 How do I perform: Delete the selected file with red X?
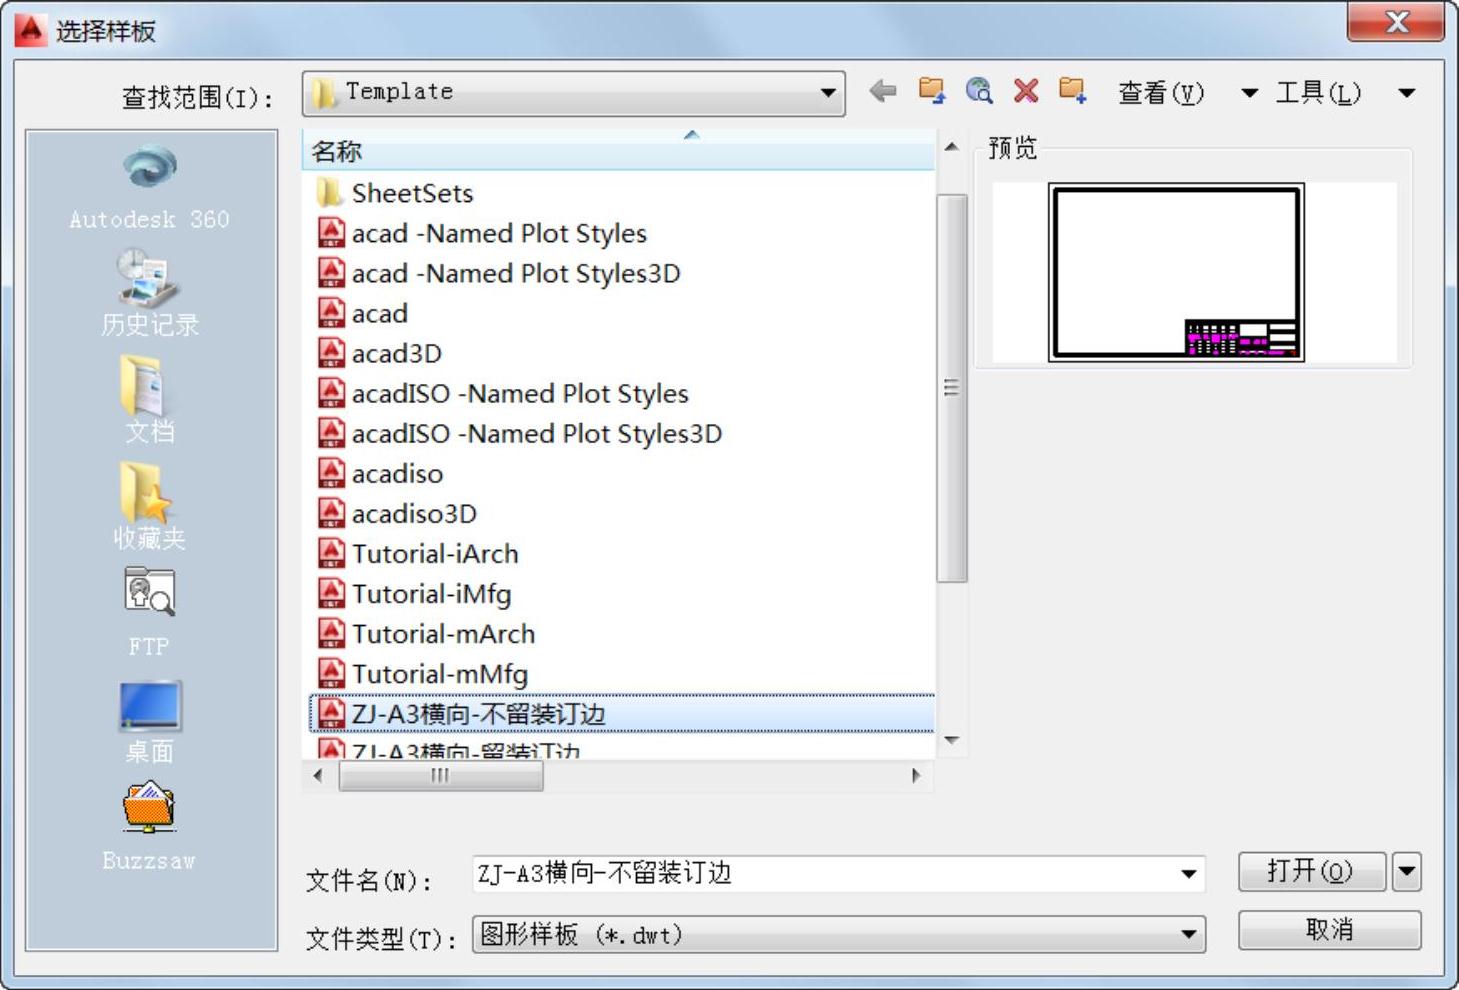coord(1026,92)
